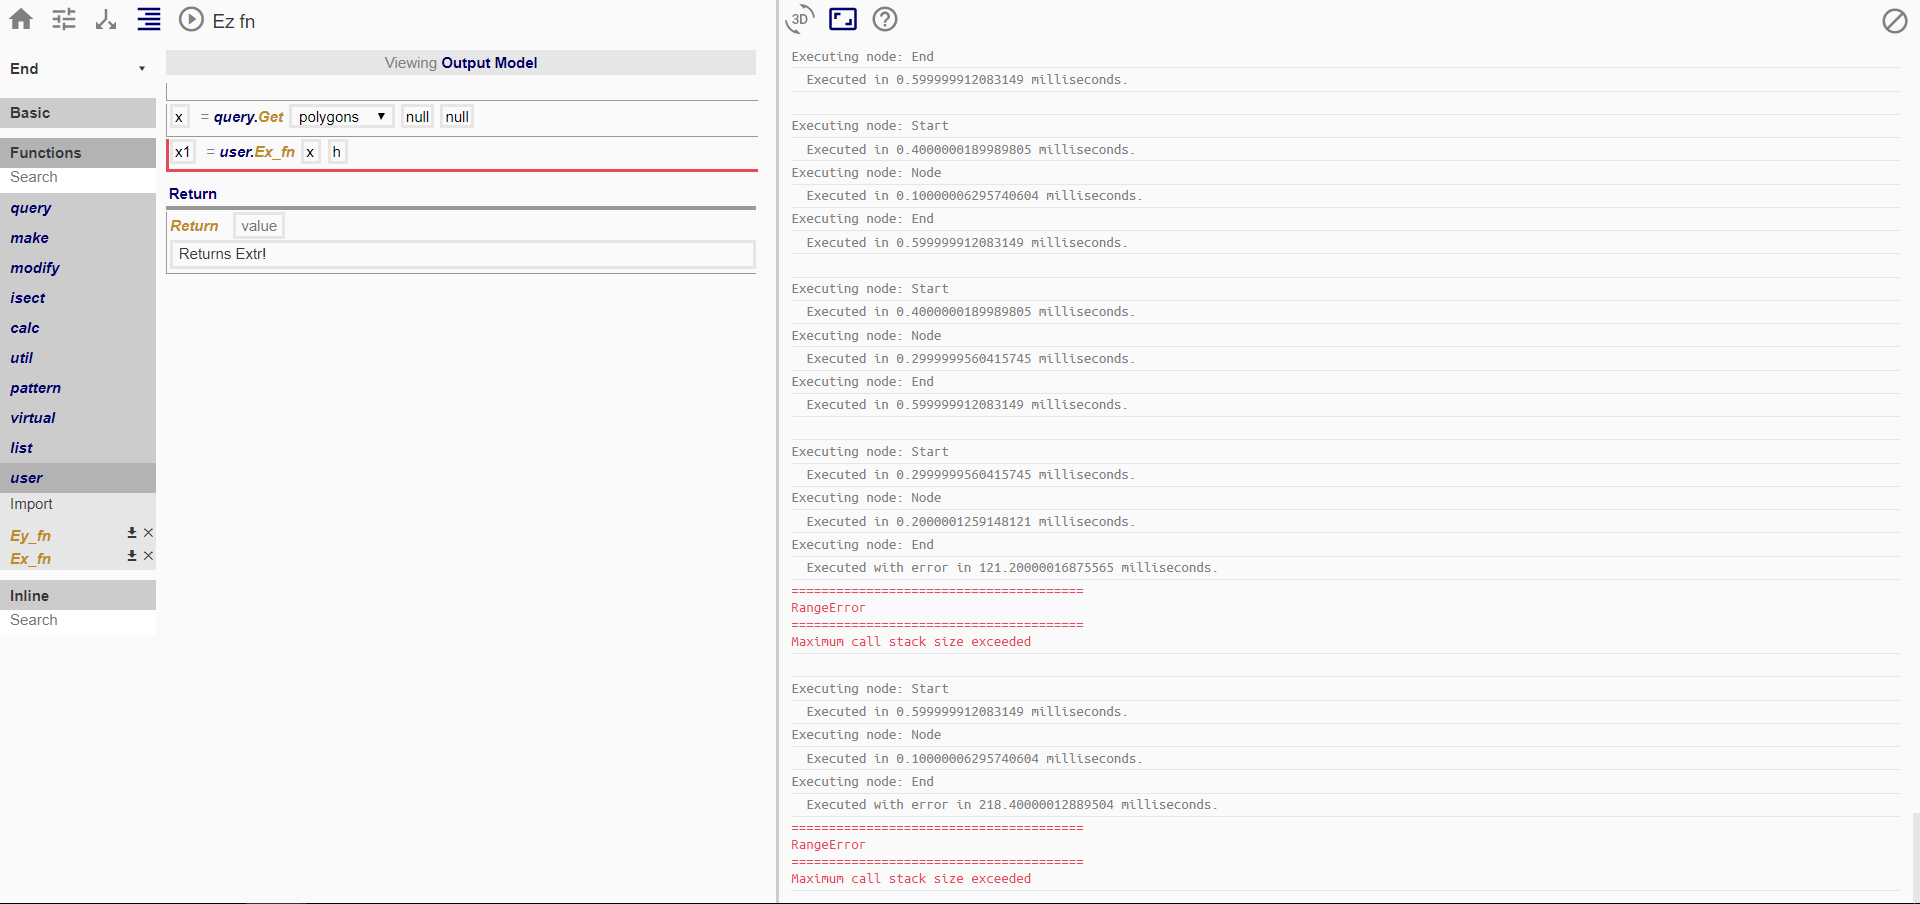The height and width of the screenshot is (904, 1920).
Task: Toggle fullscreen viewer icon
Action: pos(843,19)
